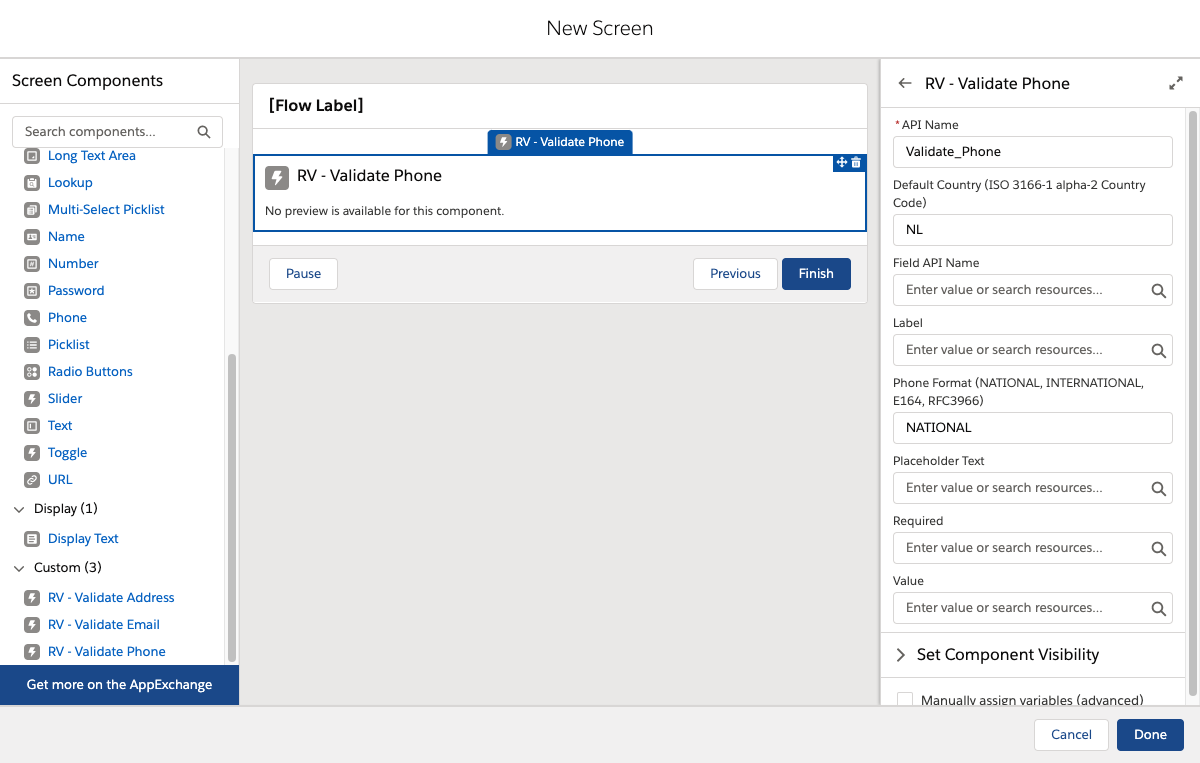Click the URL component icon

click(x=32, y=480)
